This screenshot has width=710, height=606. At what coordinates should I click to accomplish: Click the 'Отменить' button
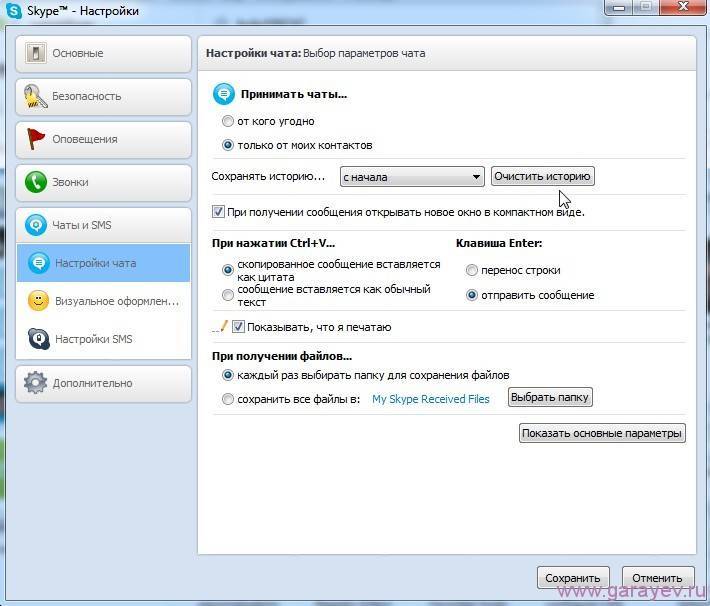coord(657,578)
